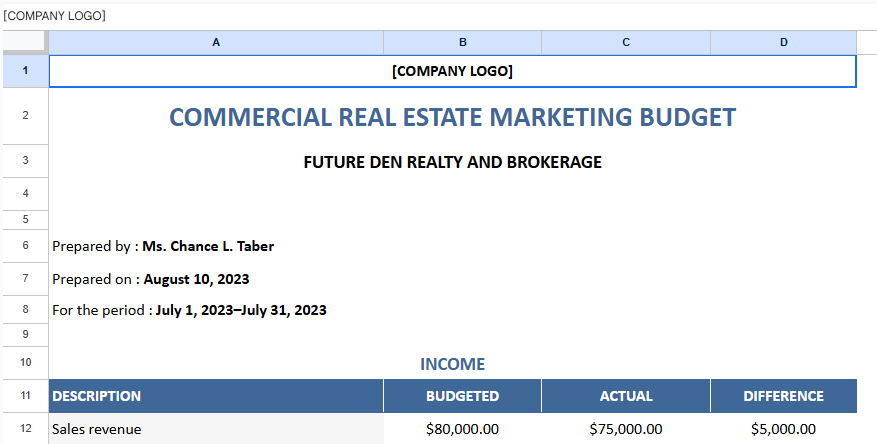
Task: Click the select-all corner box of the sheet
Action: [24, 42]
